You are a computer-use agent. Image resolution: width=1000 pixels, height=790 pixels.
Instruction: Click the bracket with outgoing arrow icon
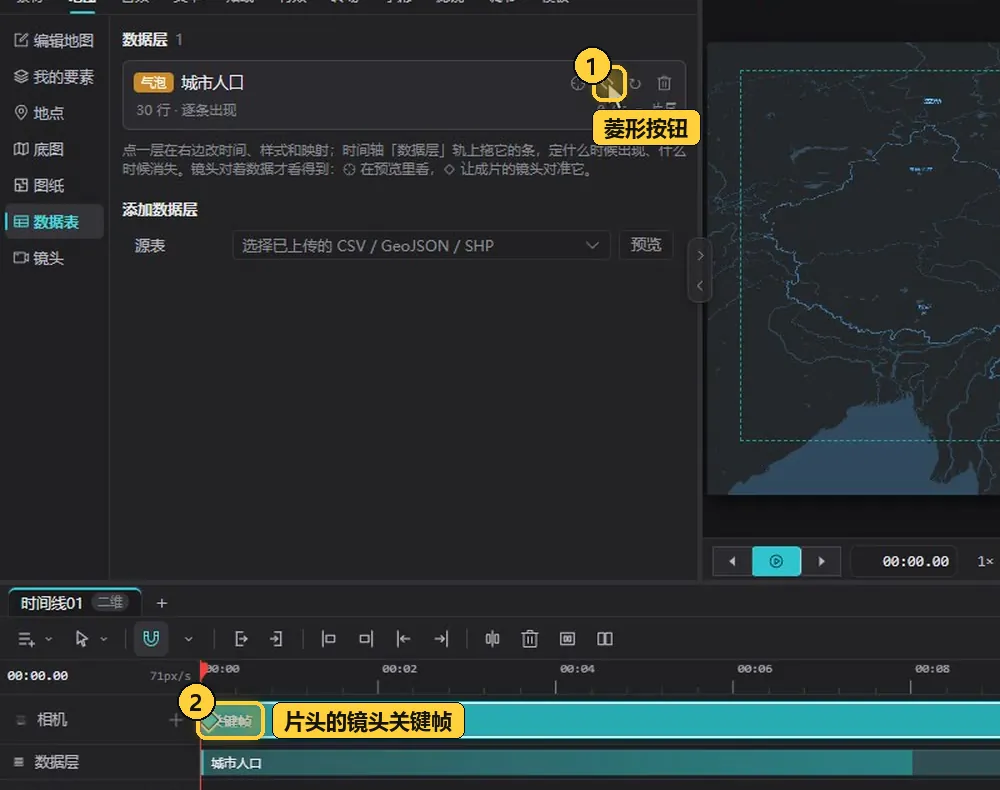click(x=241, y=639)
